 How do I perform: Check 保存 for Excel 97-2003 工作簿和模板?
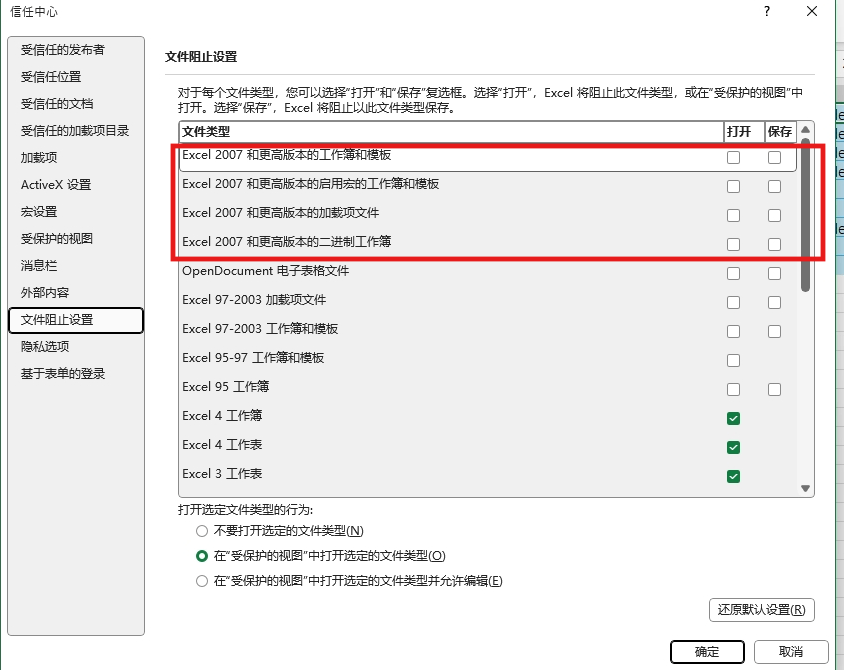[x=774, y=332]
